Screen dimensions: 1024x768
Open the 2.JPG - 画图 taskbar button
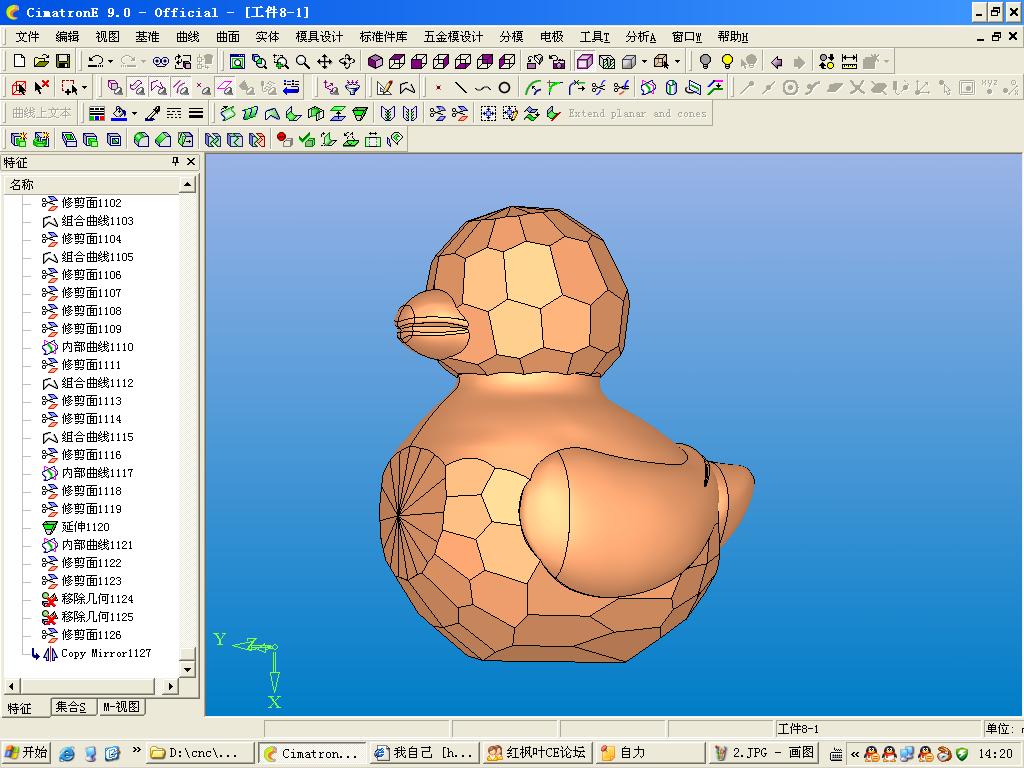point(763,752)
